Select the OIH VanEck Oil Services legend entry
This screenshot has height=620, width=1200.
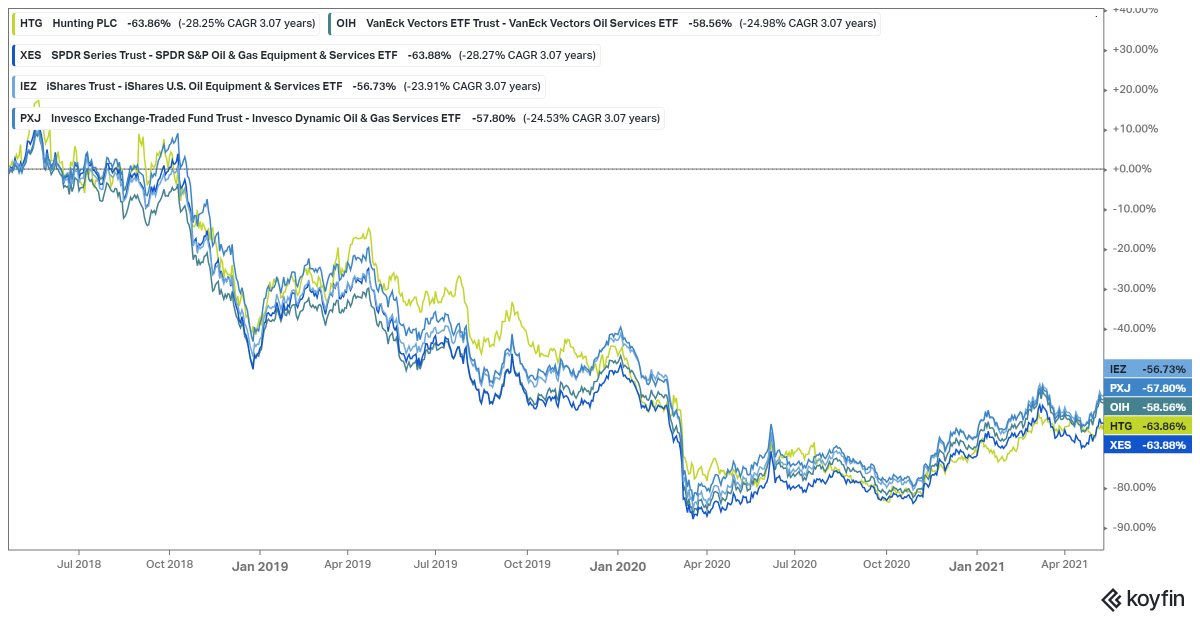click(x=604, y=23)
